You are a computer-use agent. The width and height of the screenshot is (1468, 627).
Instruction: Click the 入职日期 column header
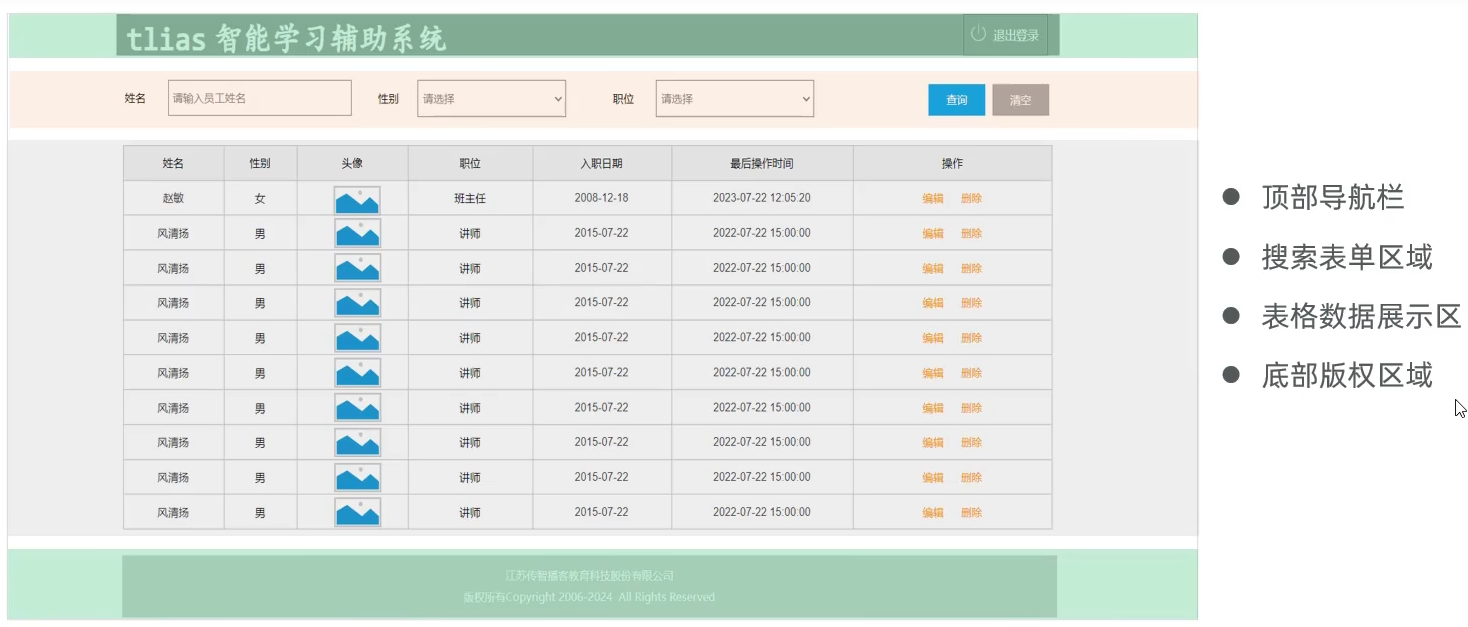pos(601,164)
